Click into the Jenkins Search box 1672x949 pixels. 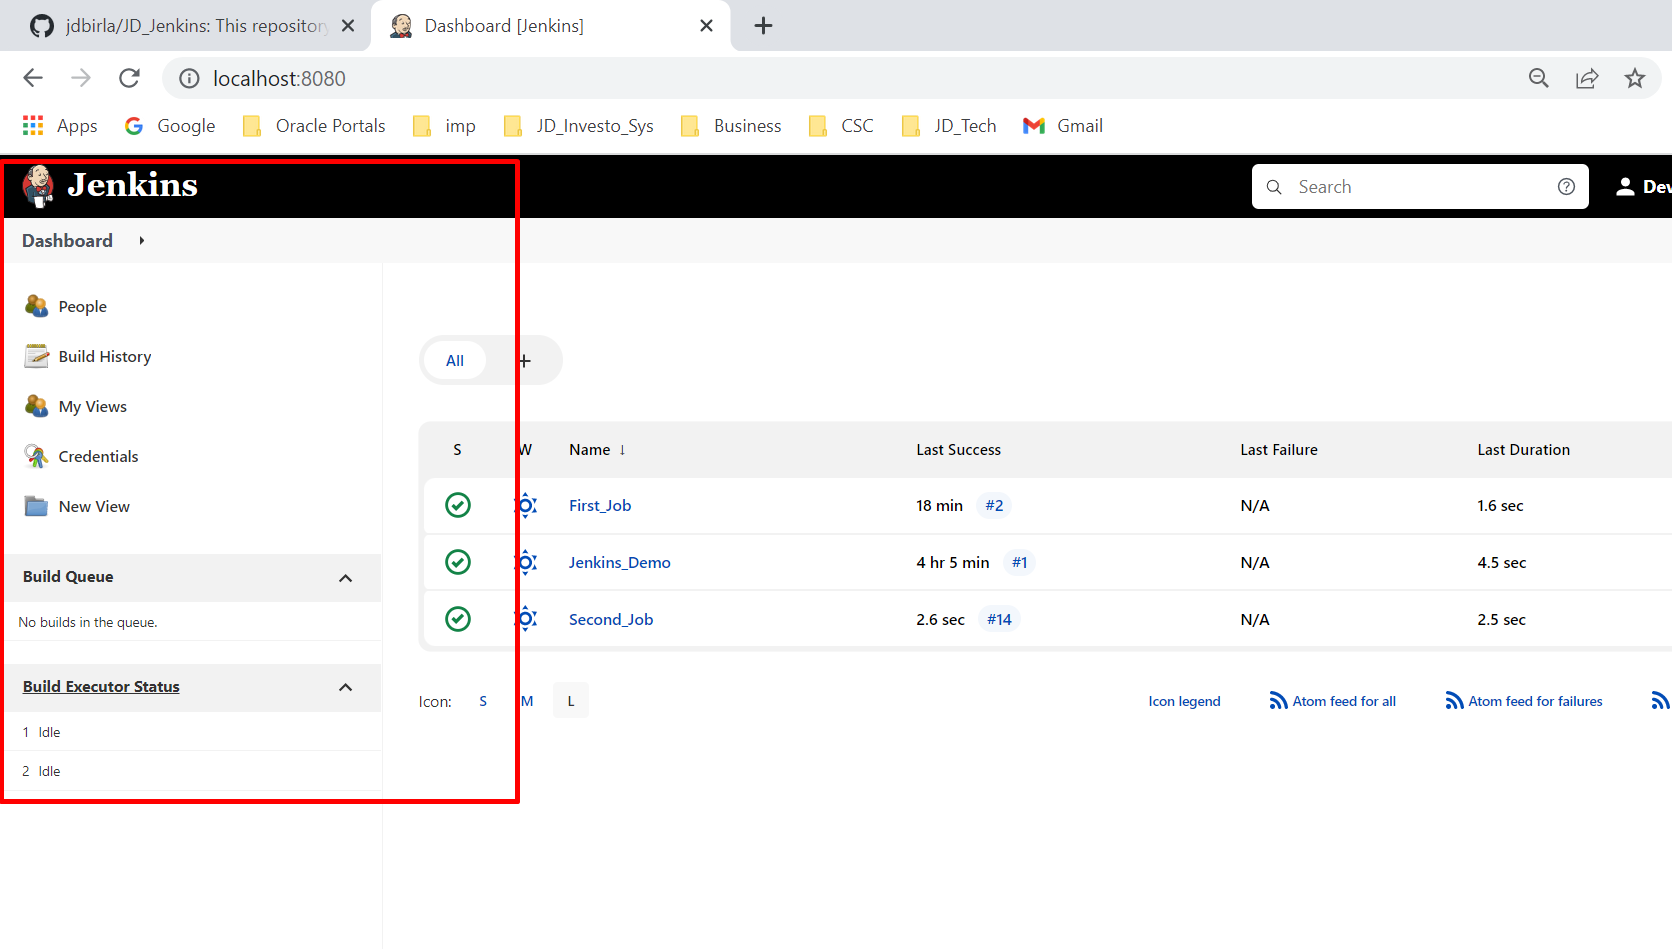pyautogui.click(x=1420, y=187)
